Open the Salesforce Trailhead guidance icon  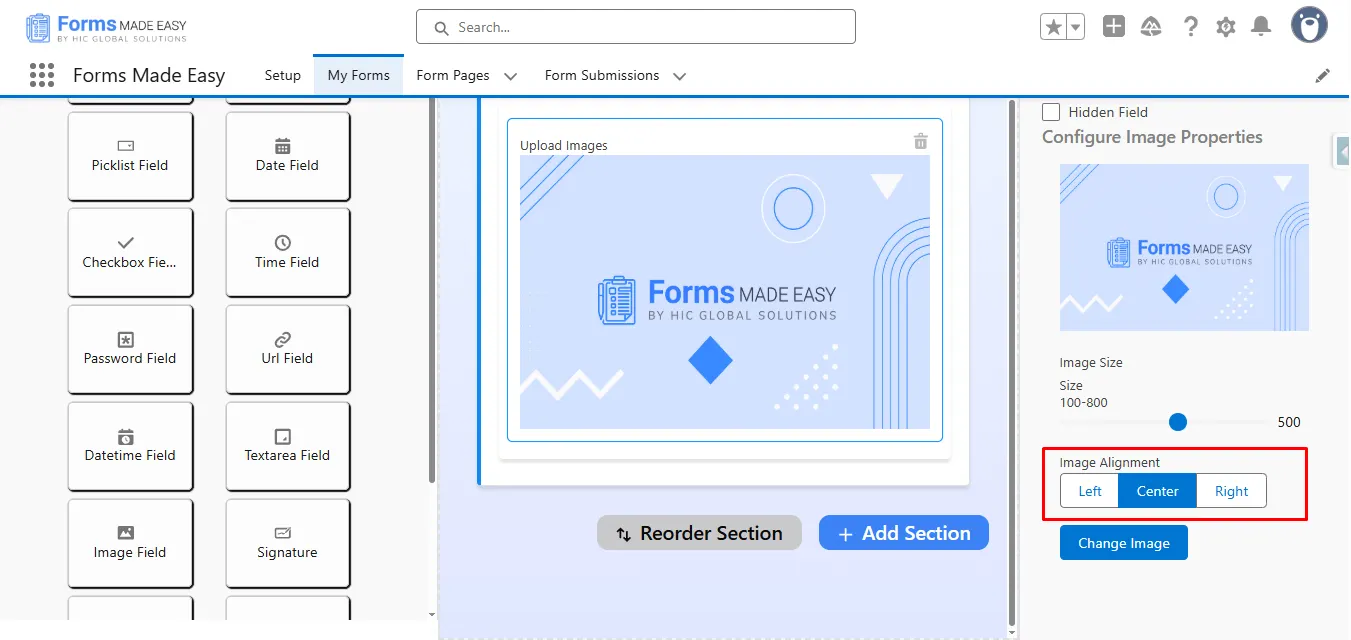1151,27
